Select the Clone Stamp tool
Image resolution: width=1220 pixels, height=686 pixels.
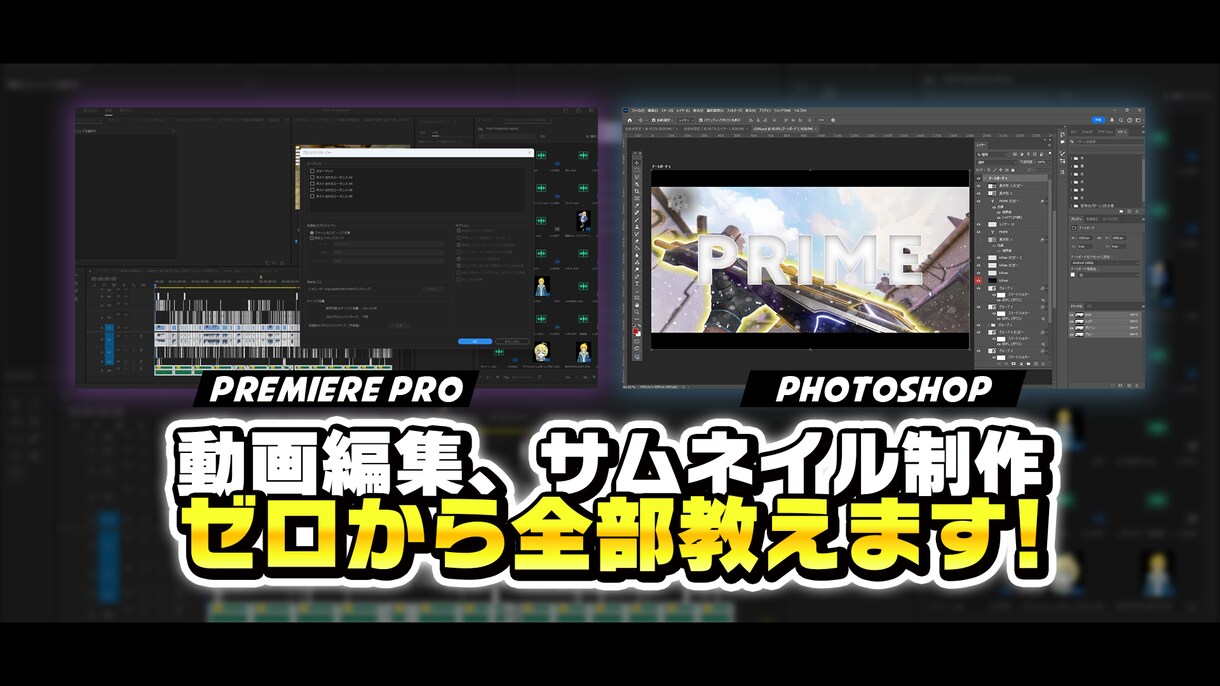pos(637,227)
